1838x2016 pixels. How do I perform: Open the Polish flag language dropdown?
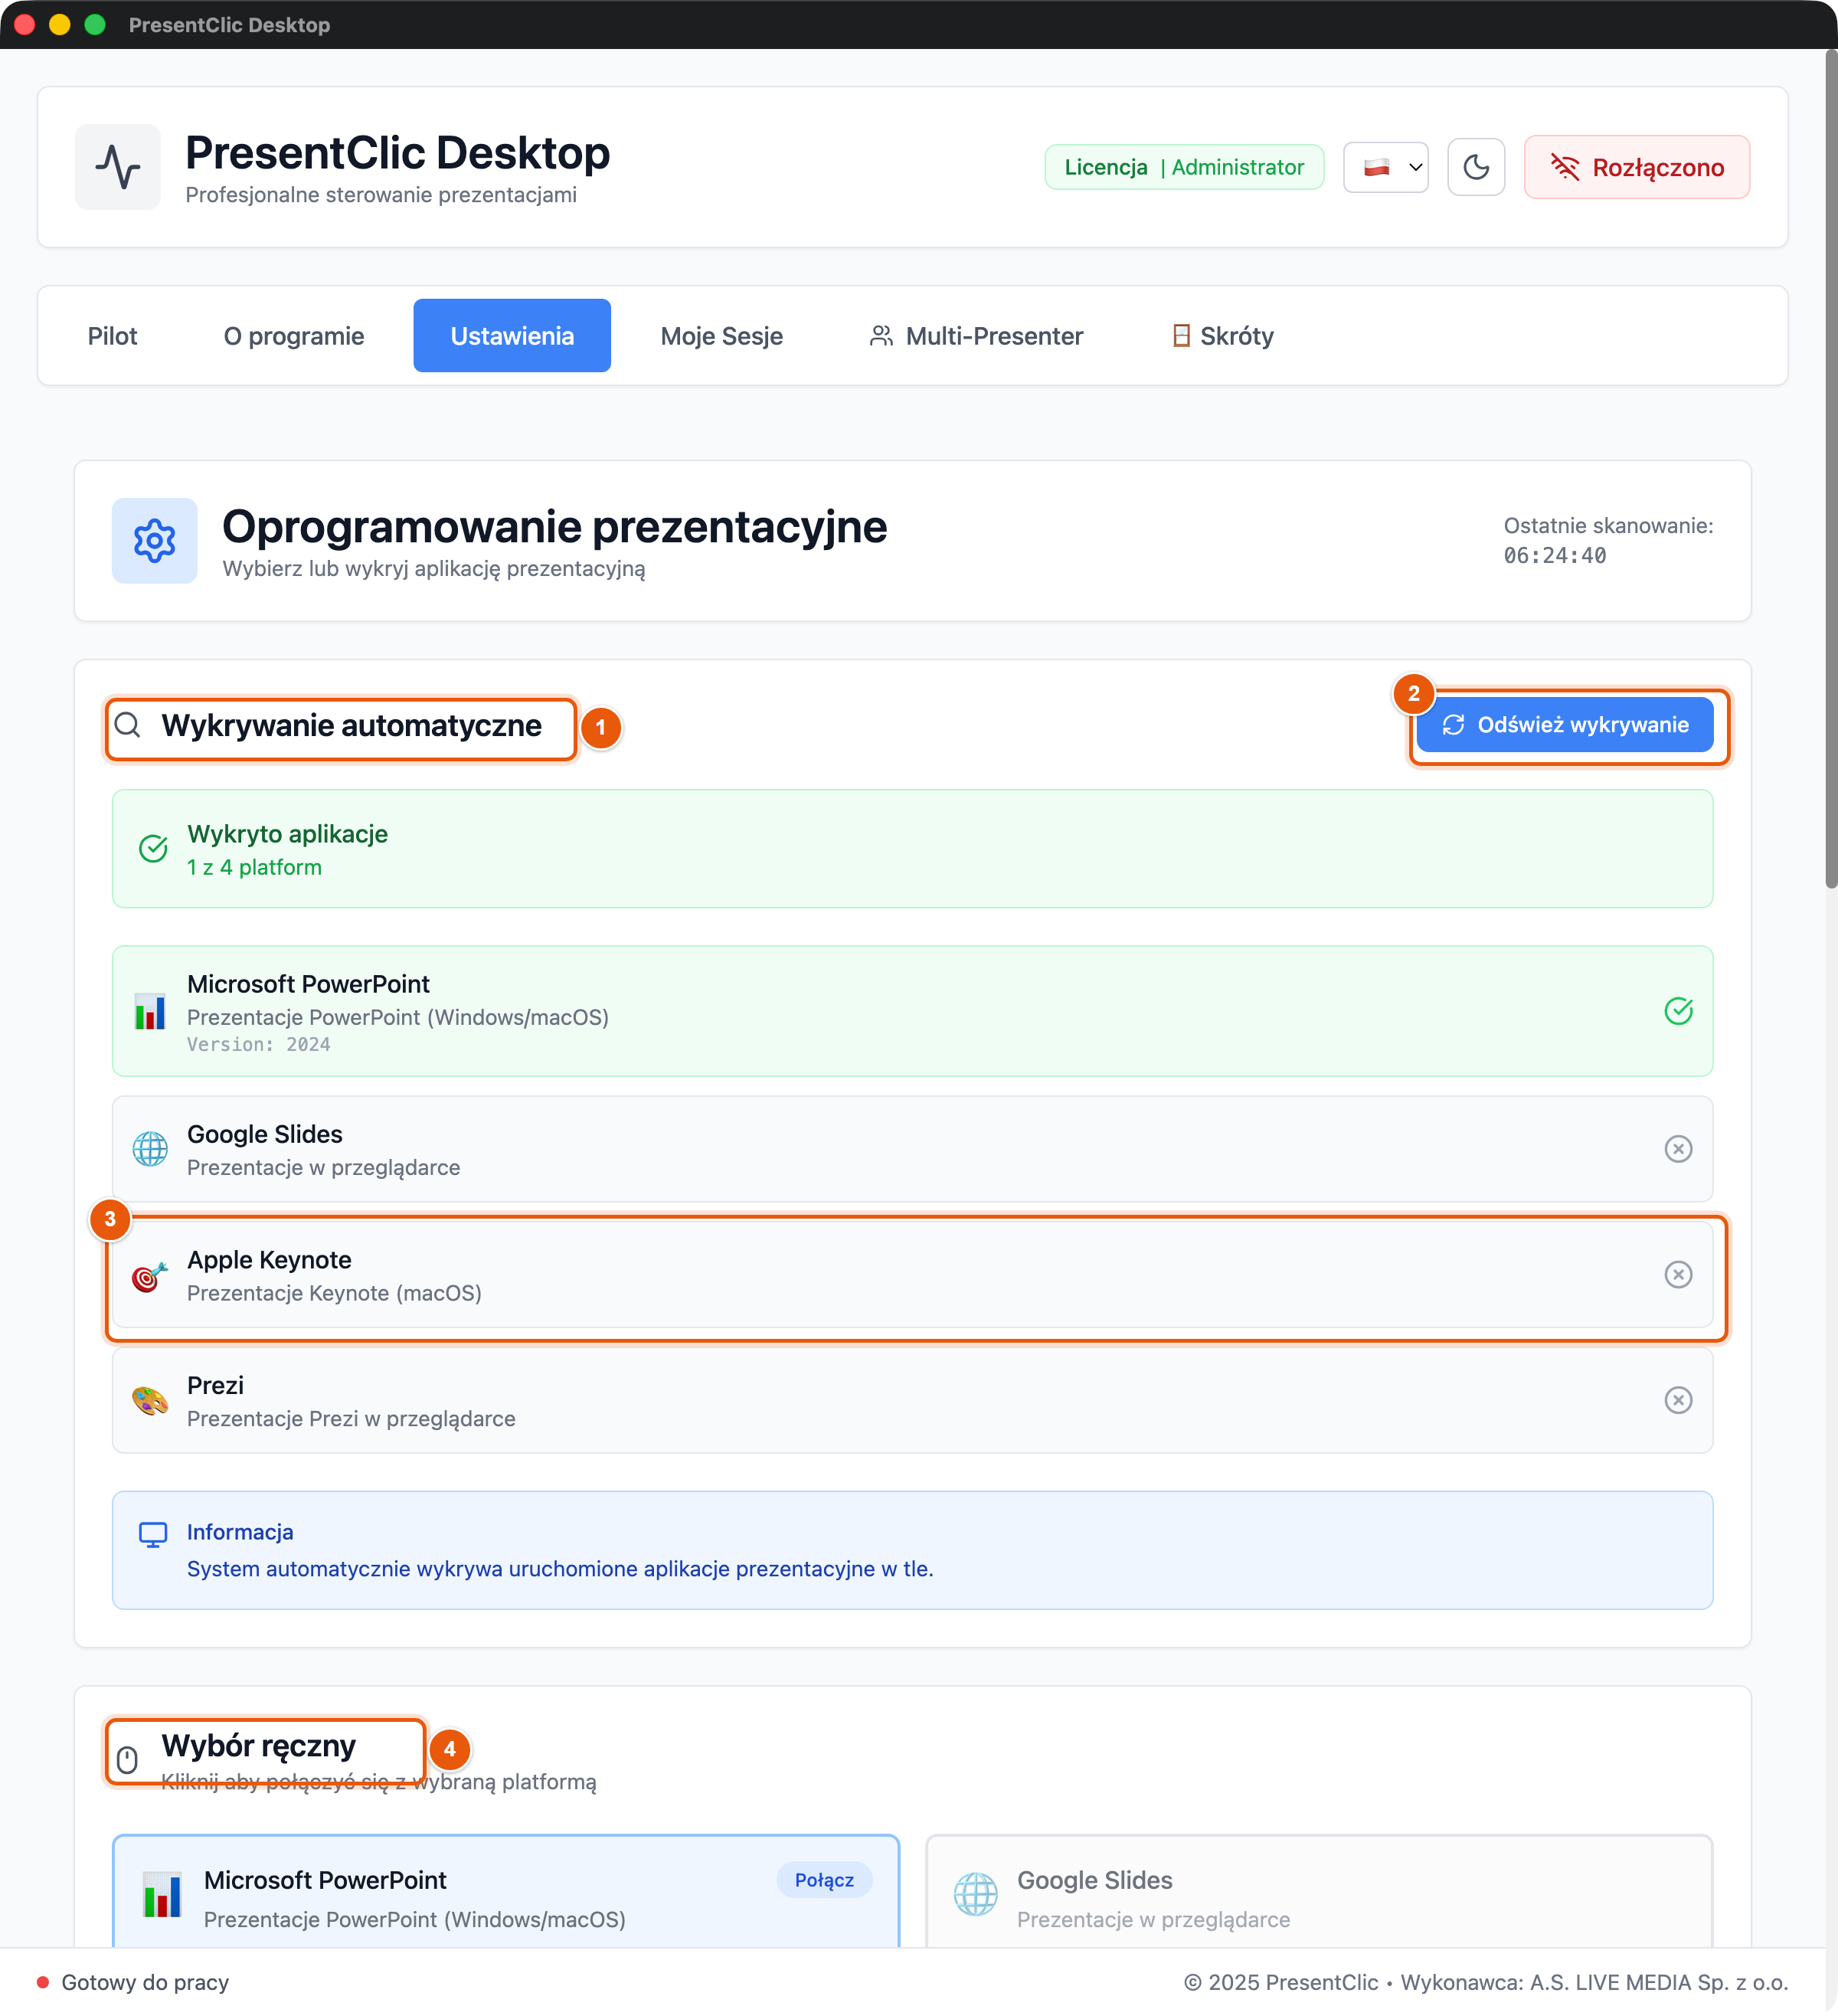pyautogui.click(x=1386, y=167)
